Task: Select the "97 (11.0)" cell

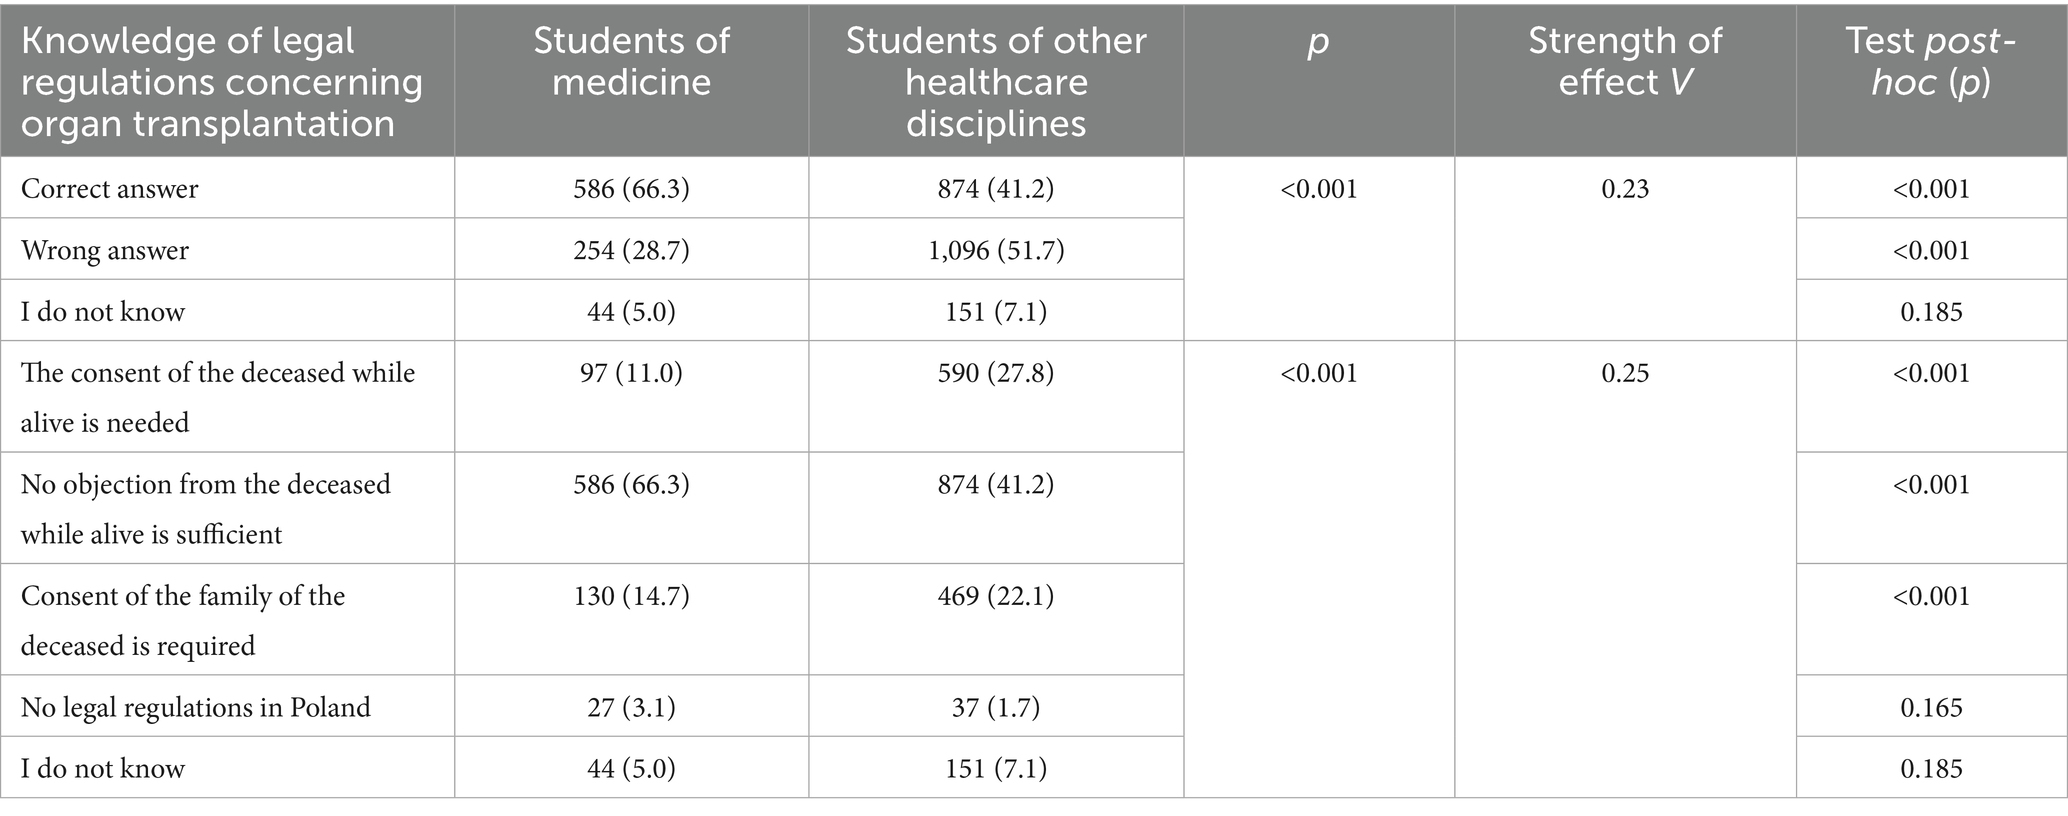Action: coord(631,373)
